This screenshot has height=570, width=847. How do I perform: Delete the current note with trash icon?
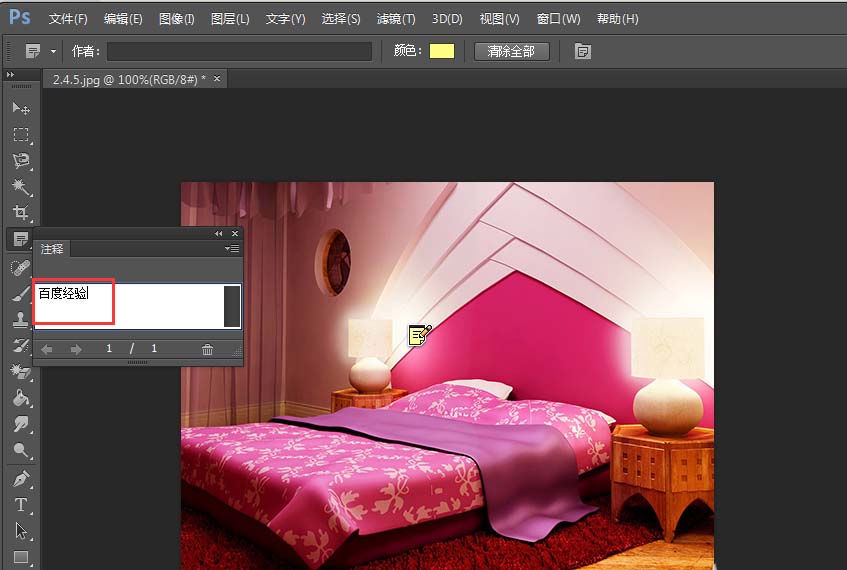pos(207,349)
